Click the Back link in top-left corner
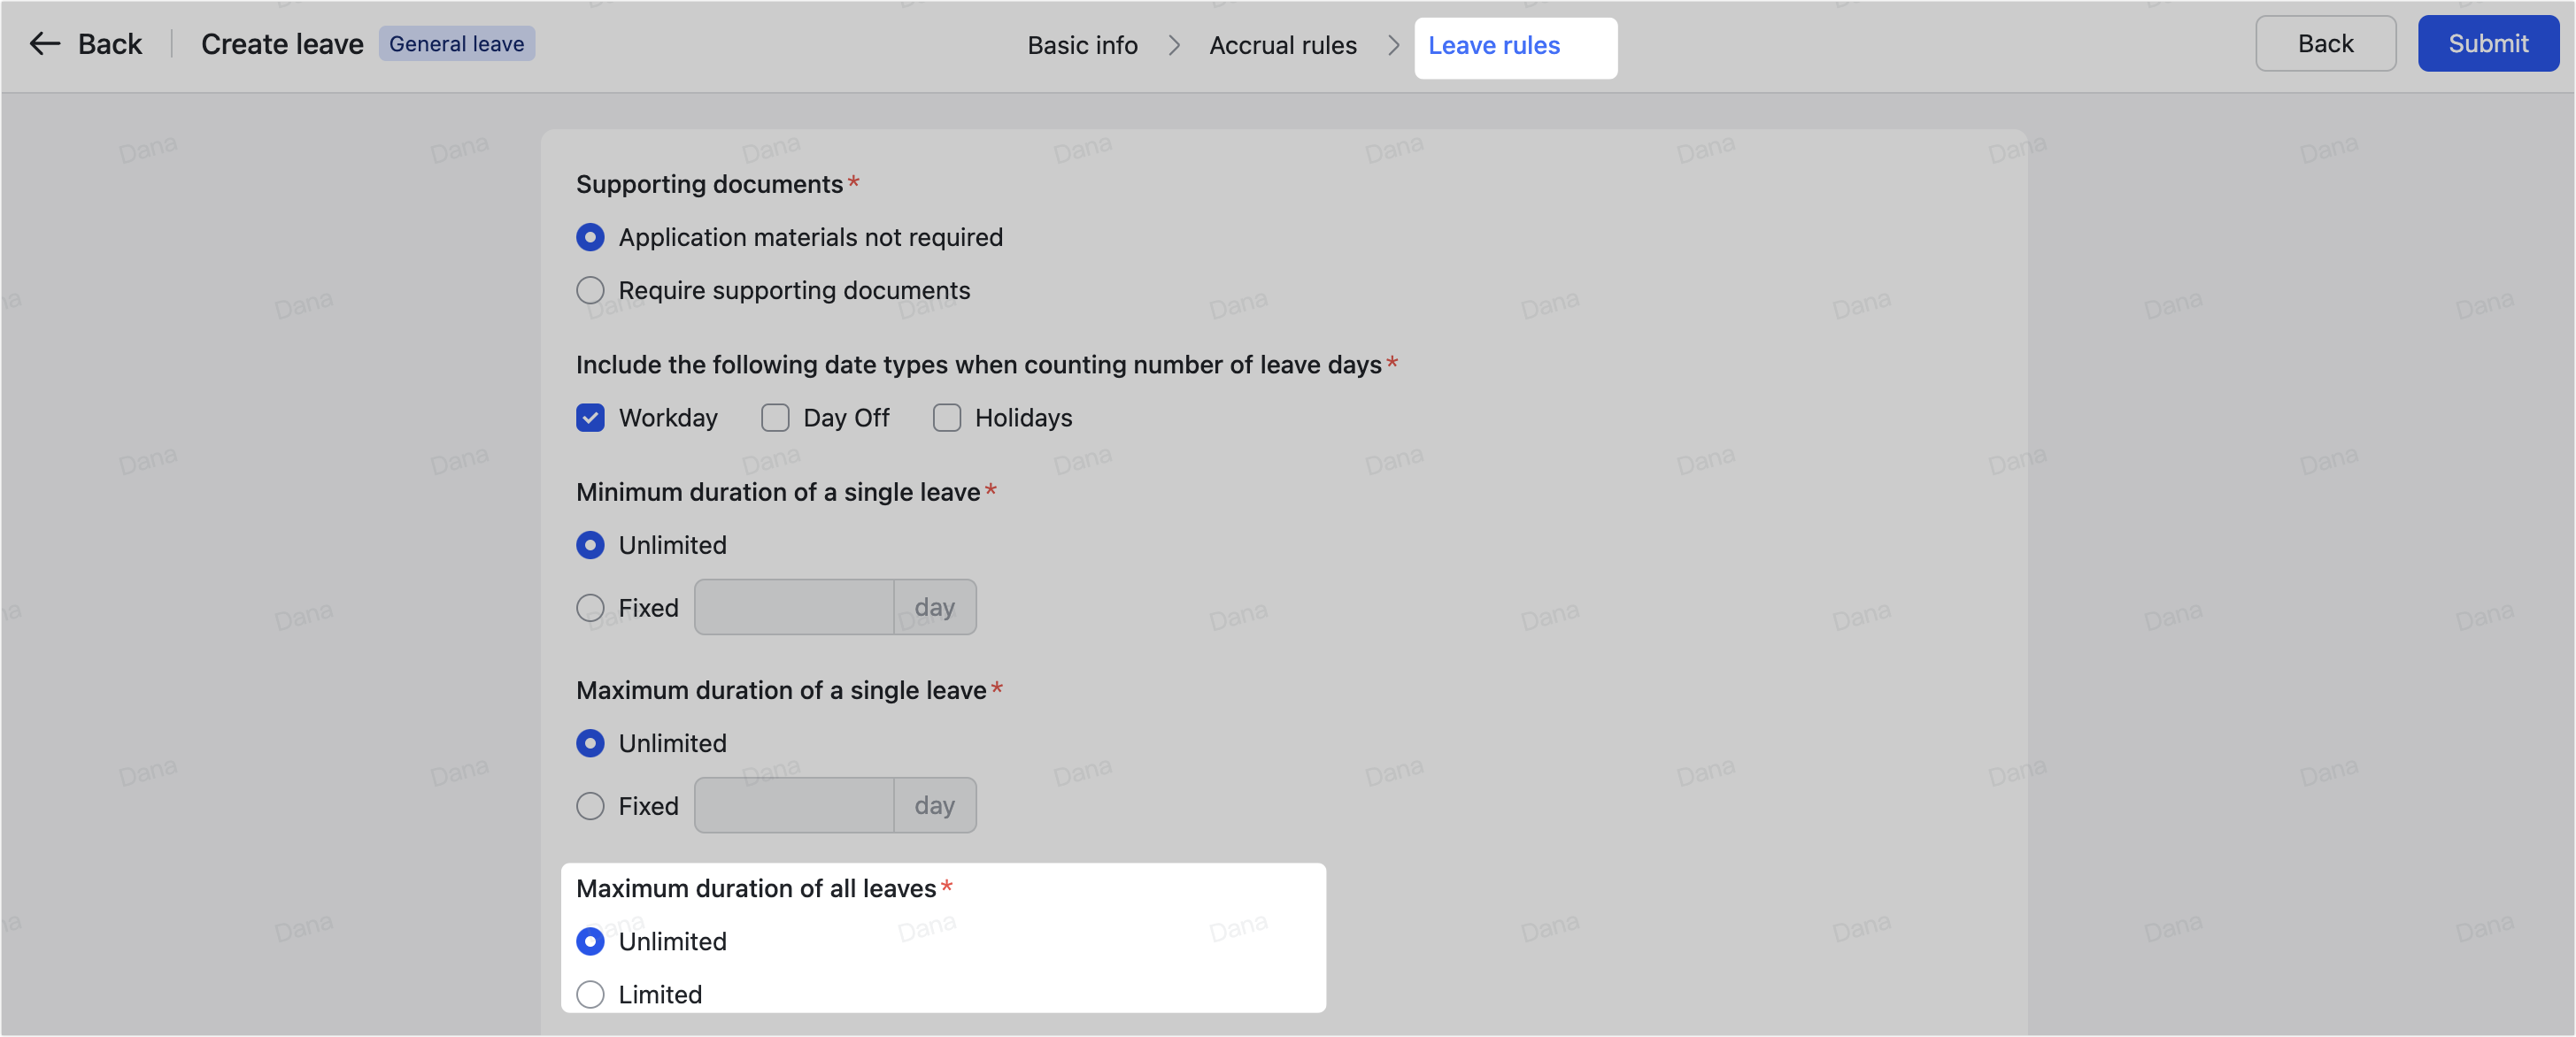Viewport: 2576px width, 1037px height. 109,43
